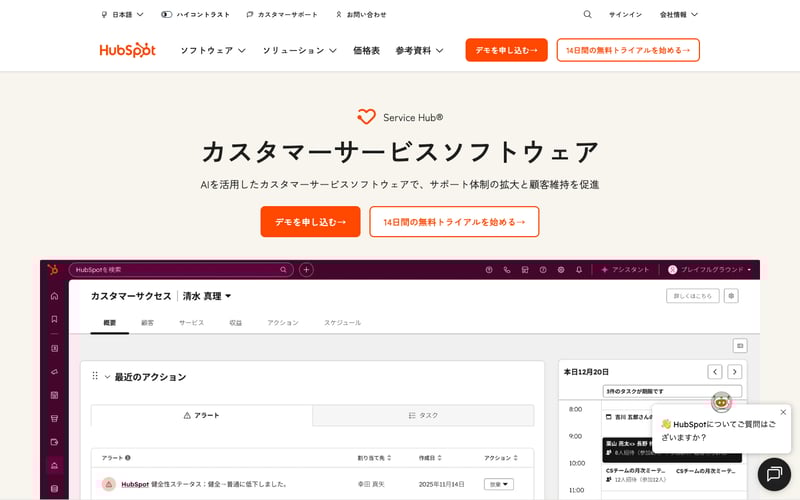Expand the ソリューション menu
The image size is (800, 500).
(299, 50)
